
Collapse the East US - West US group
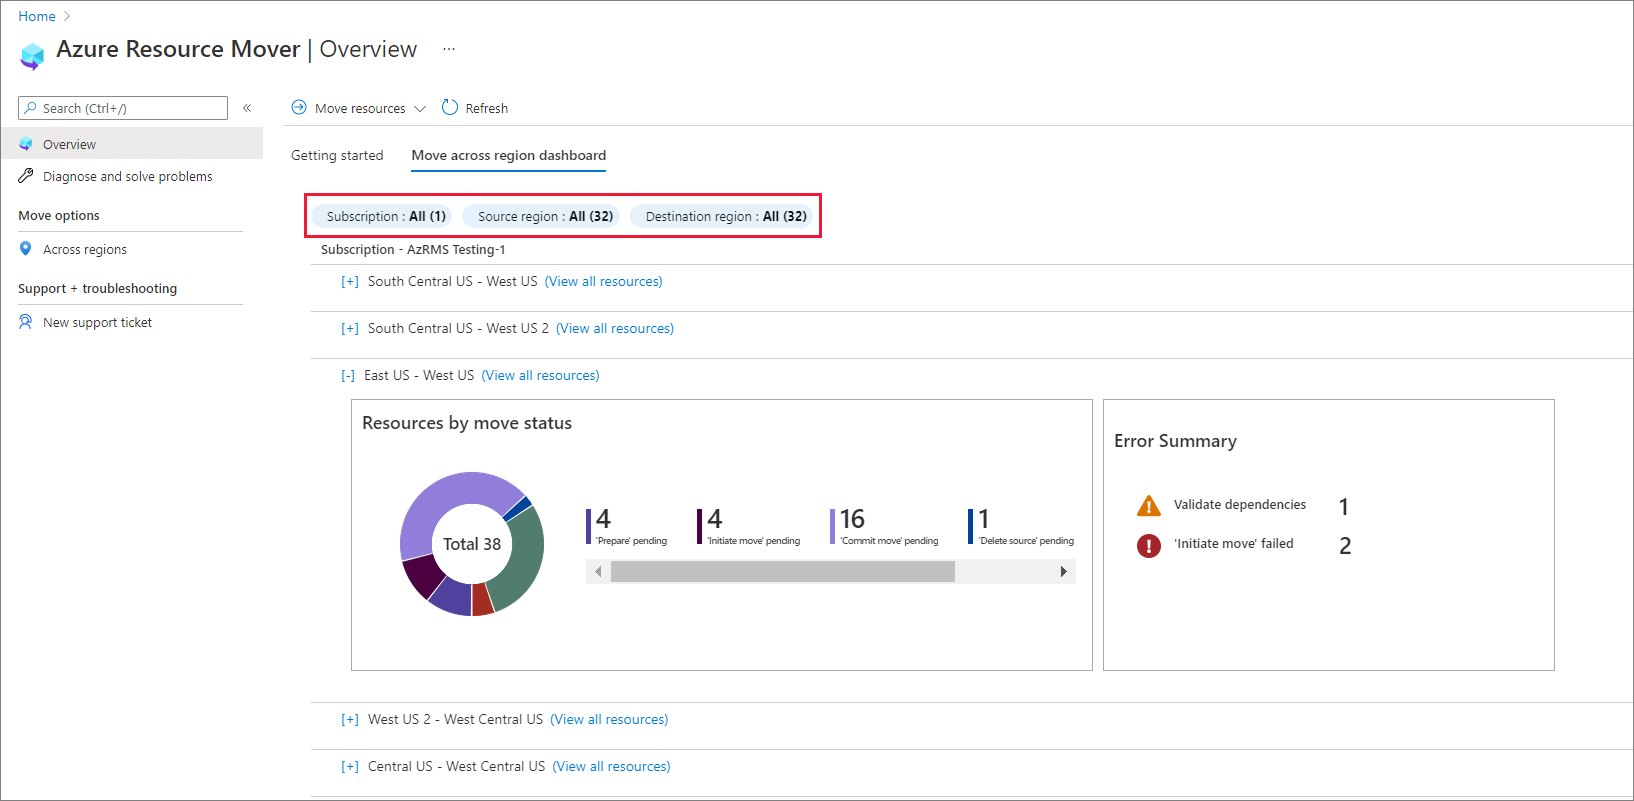coord(348,376)
